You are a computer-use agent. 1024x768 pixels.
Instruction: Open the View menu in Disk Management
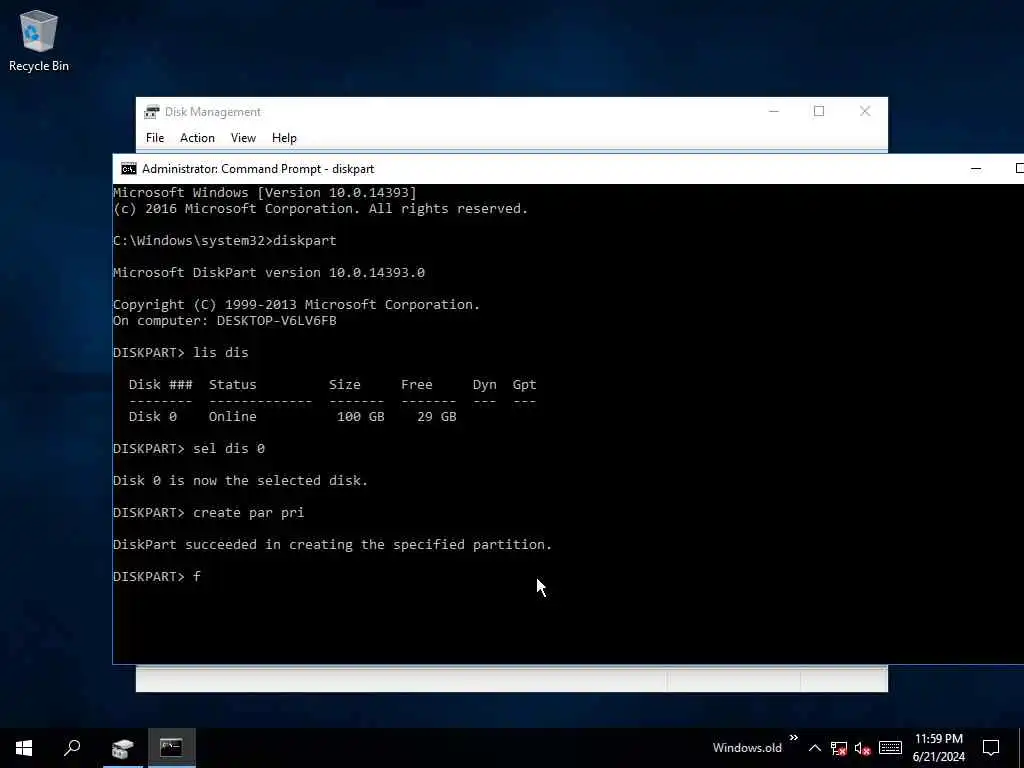243,138
